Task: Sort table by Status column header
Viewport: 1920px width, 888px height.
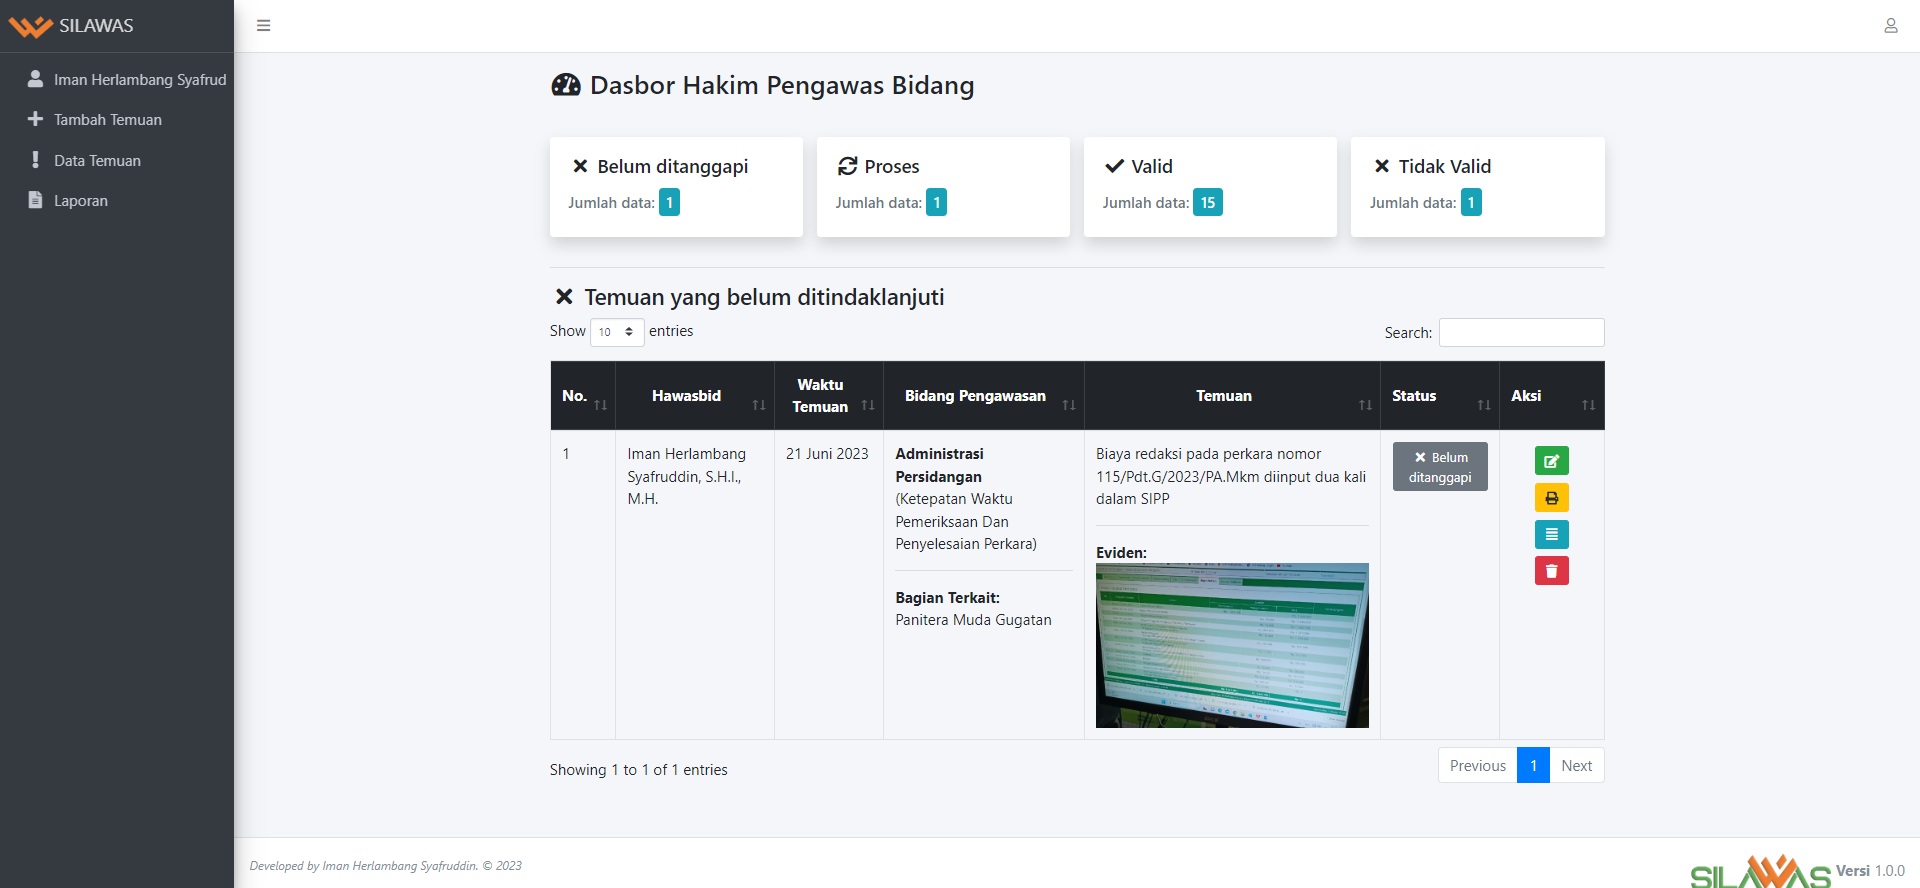Action: click(1439, 396)
